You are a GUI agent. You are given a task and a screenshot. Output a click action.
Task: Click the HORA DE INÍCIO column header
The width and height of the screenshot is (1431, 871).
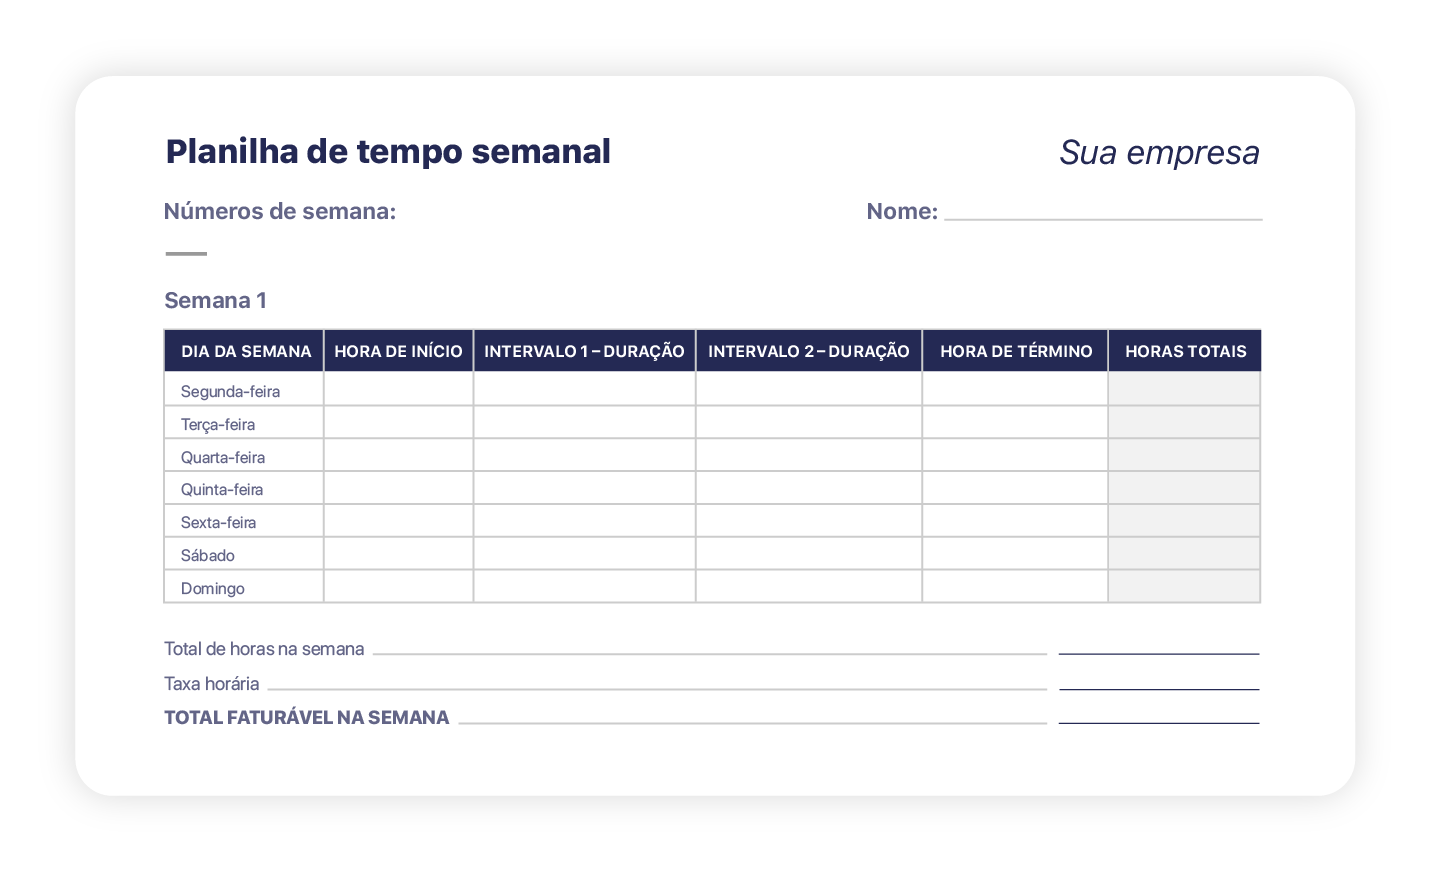click(x=398, y=351)
